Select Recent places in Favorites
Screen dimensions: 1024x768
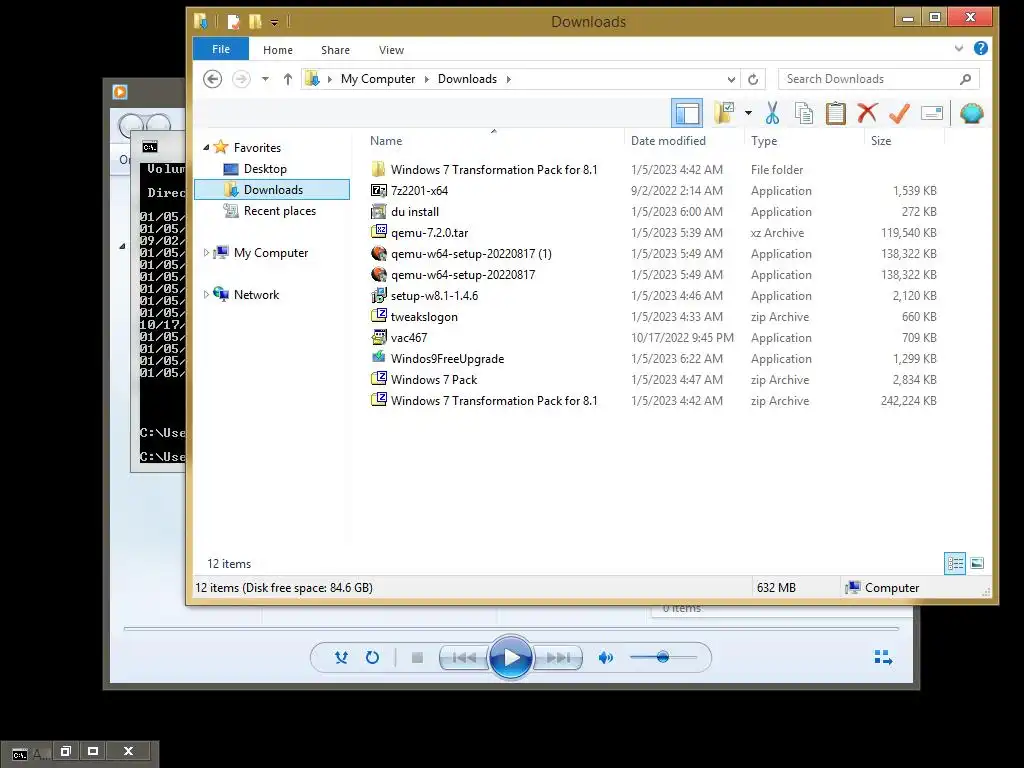click(279, 211)
